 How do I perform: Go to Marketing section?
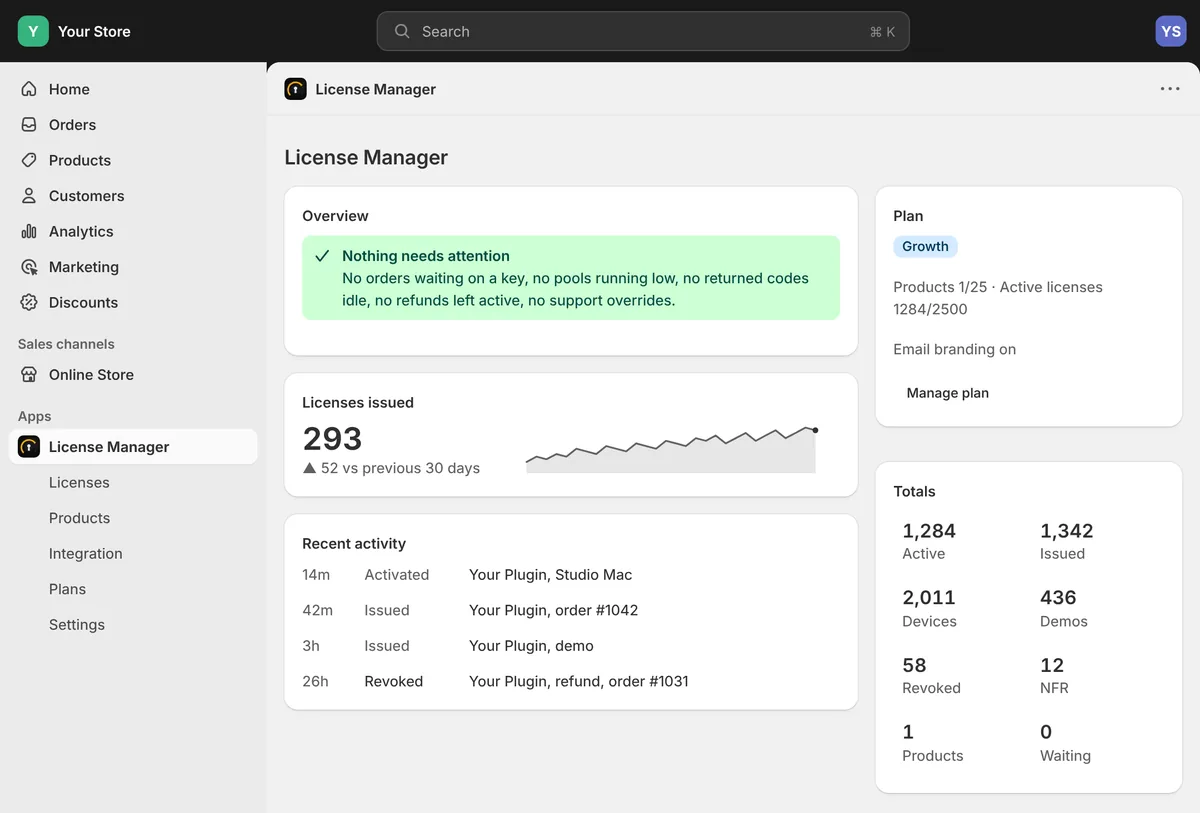[x=133, y=267]
